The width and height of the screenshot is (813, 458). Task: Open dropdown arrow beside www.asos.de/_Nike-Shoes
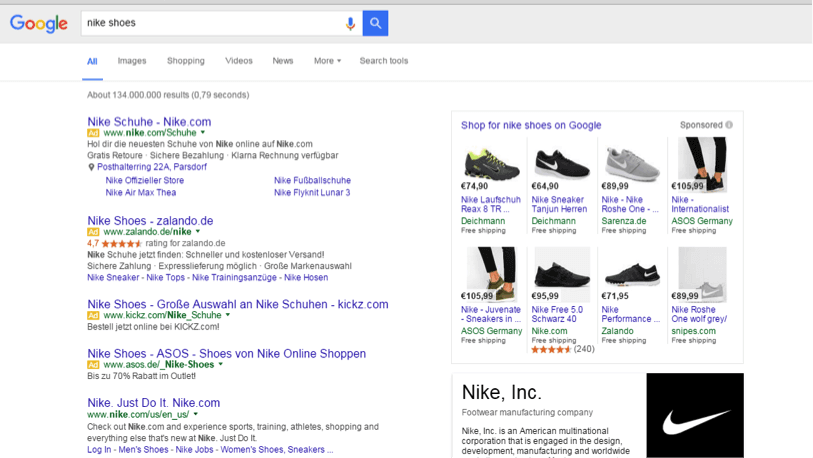point(221,365)
